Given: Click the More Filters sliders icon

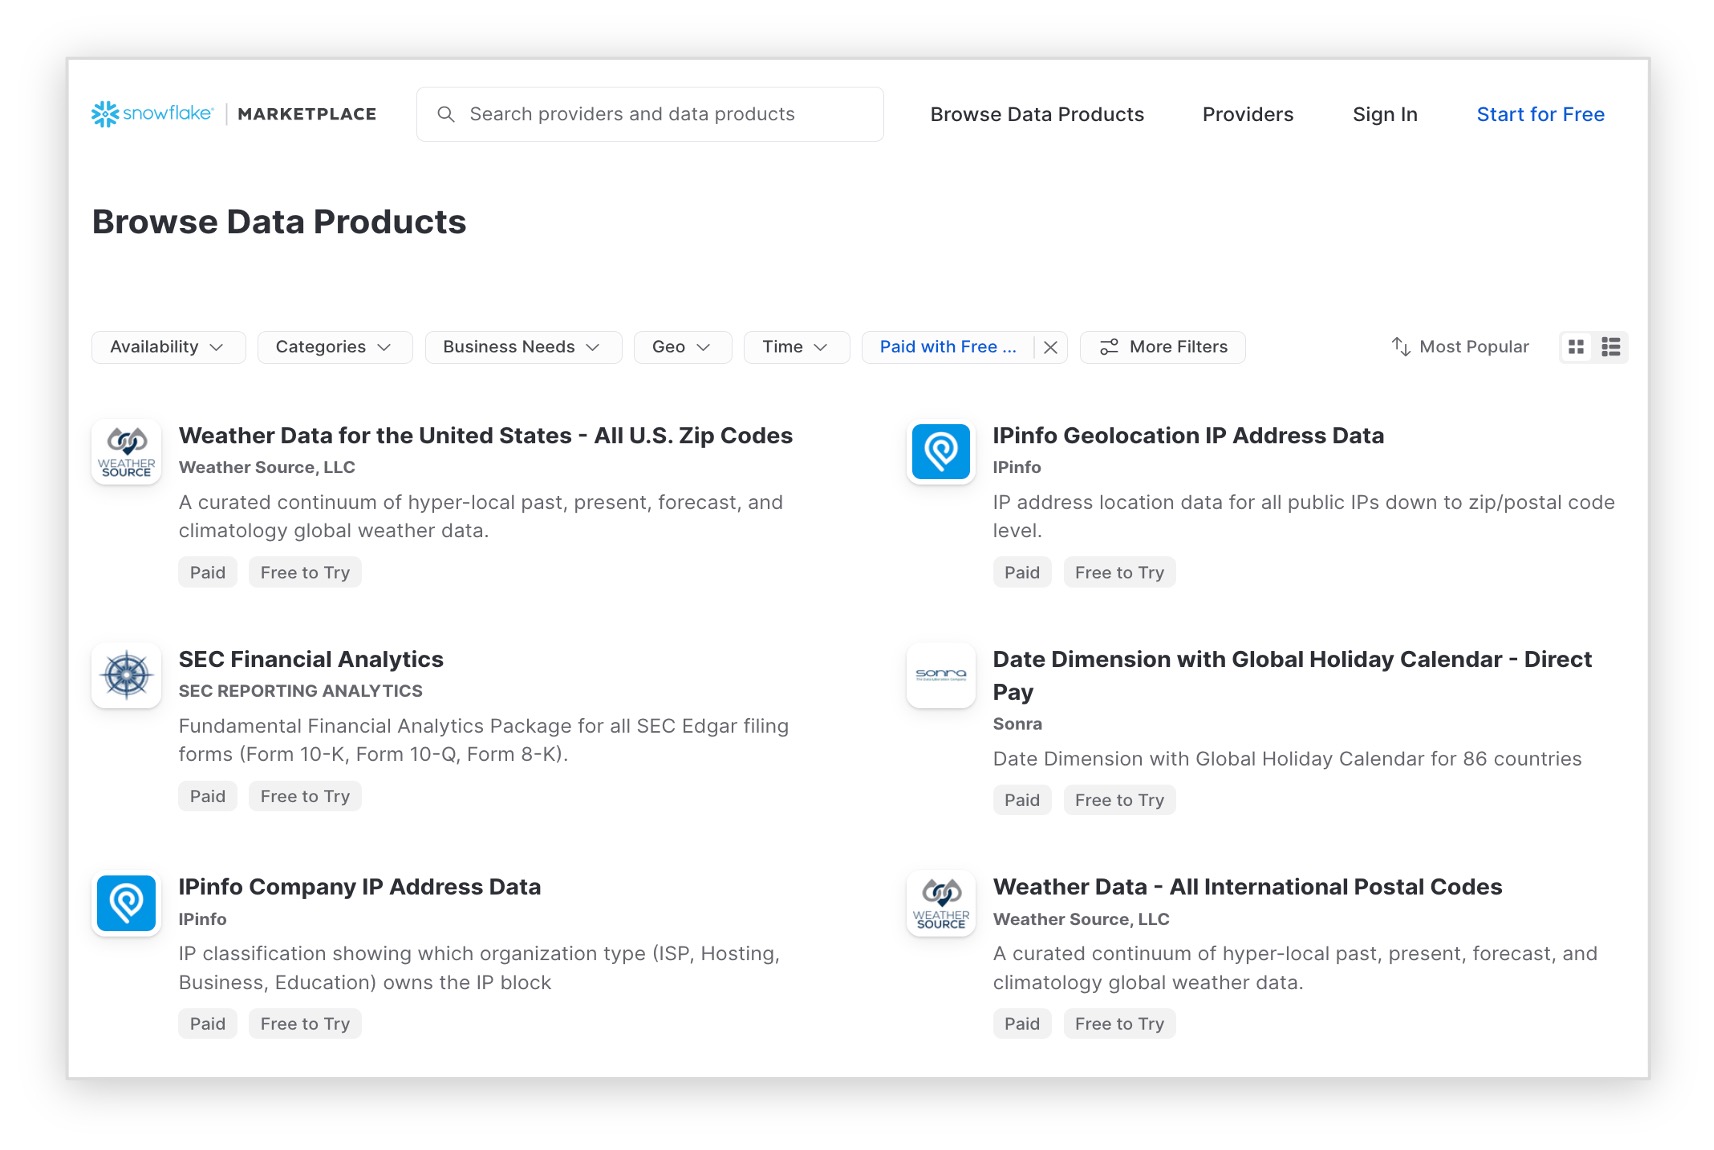Looking at the screenshot, I should point(1108,347).
